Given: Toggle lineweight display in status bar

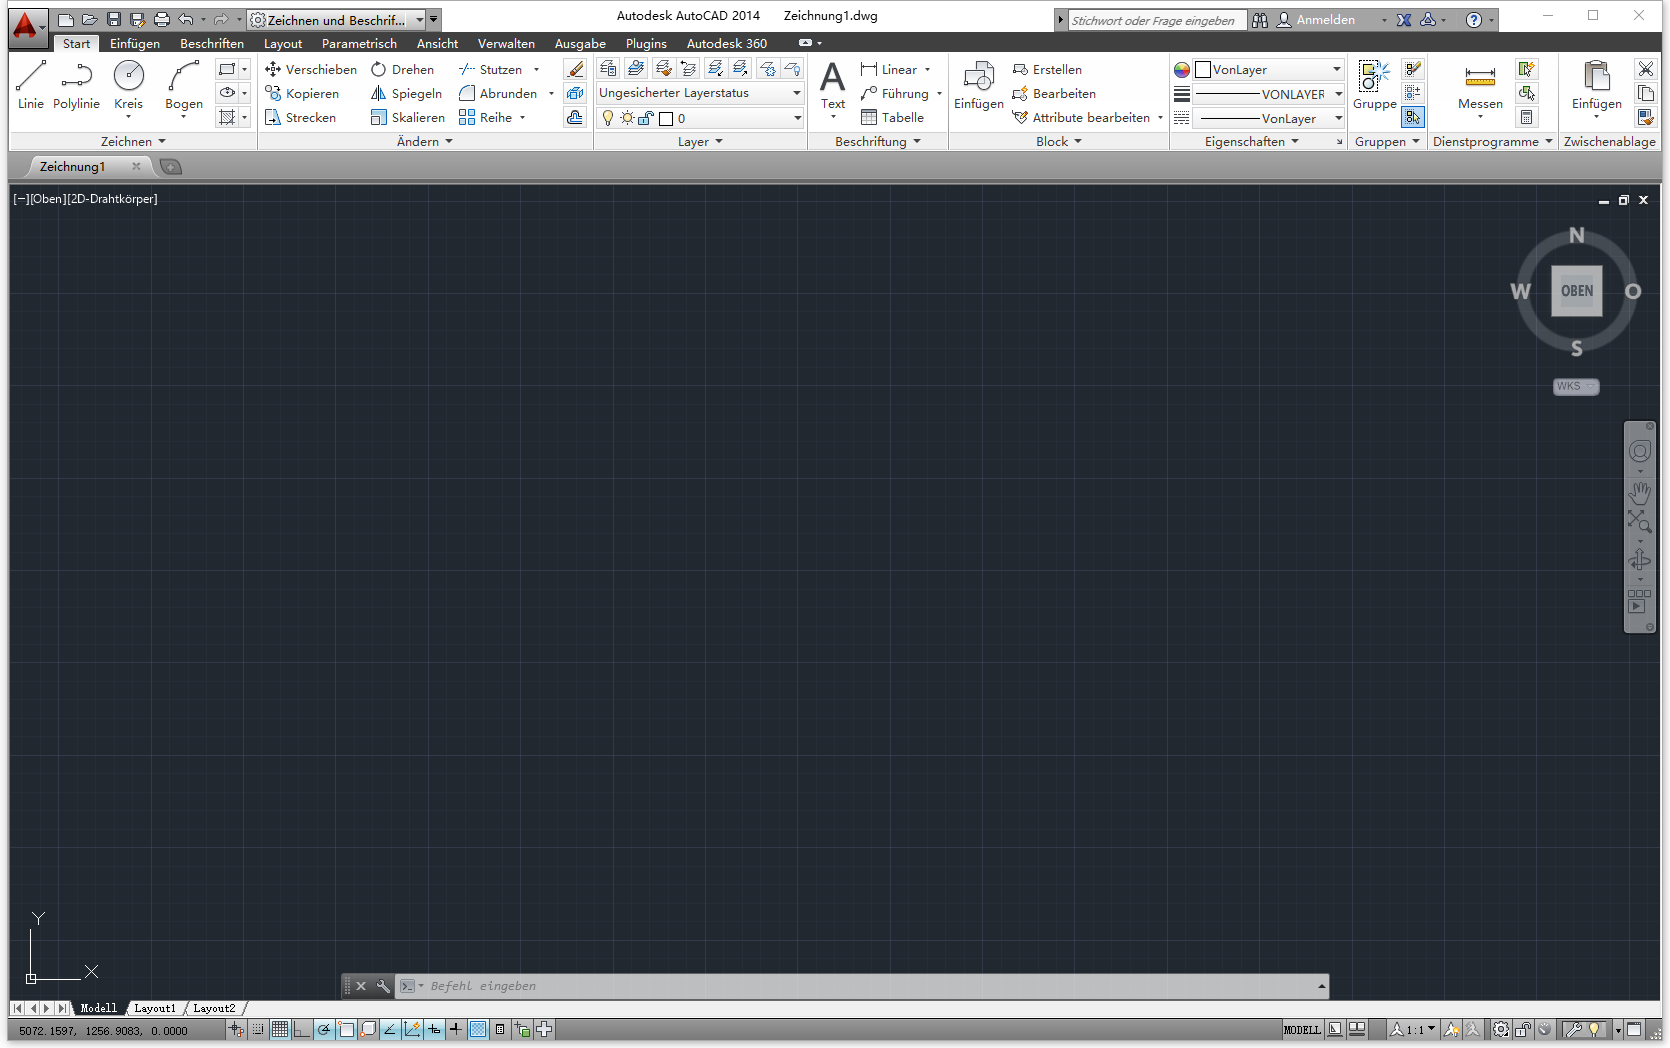Looking at the screenshot, I should [x=456, y=1029].
